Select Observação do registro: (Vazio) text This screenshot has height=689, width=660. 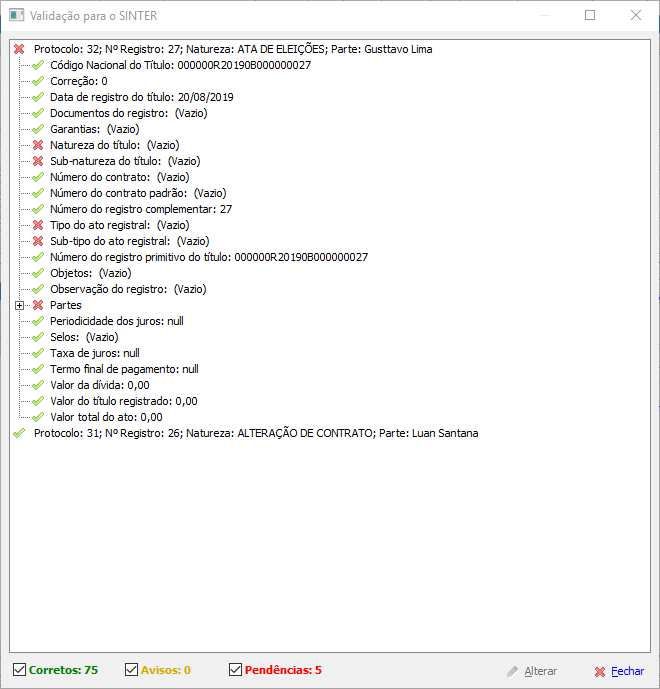(128, 289)
